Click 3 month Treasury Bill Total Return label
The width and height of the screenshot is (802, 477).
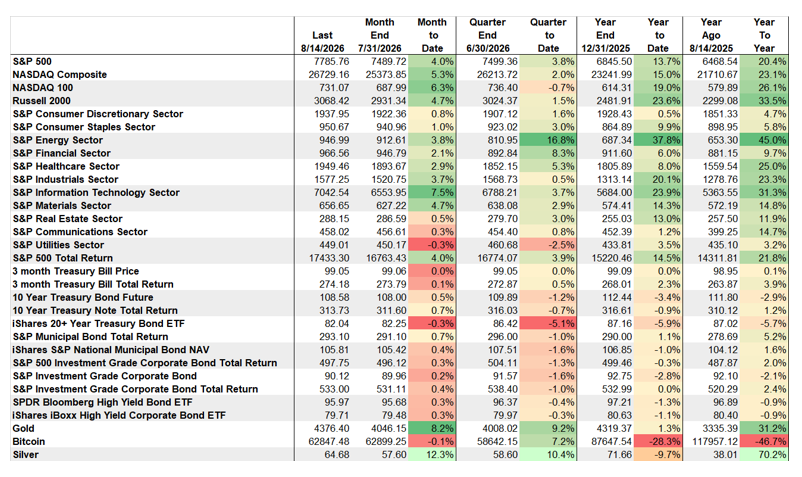[x=93, y=284]
